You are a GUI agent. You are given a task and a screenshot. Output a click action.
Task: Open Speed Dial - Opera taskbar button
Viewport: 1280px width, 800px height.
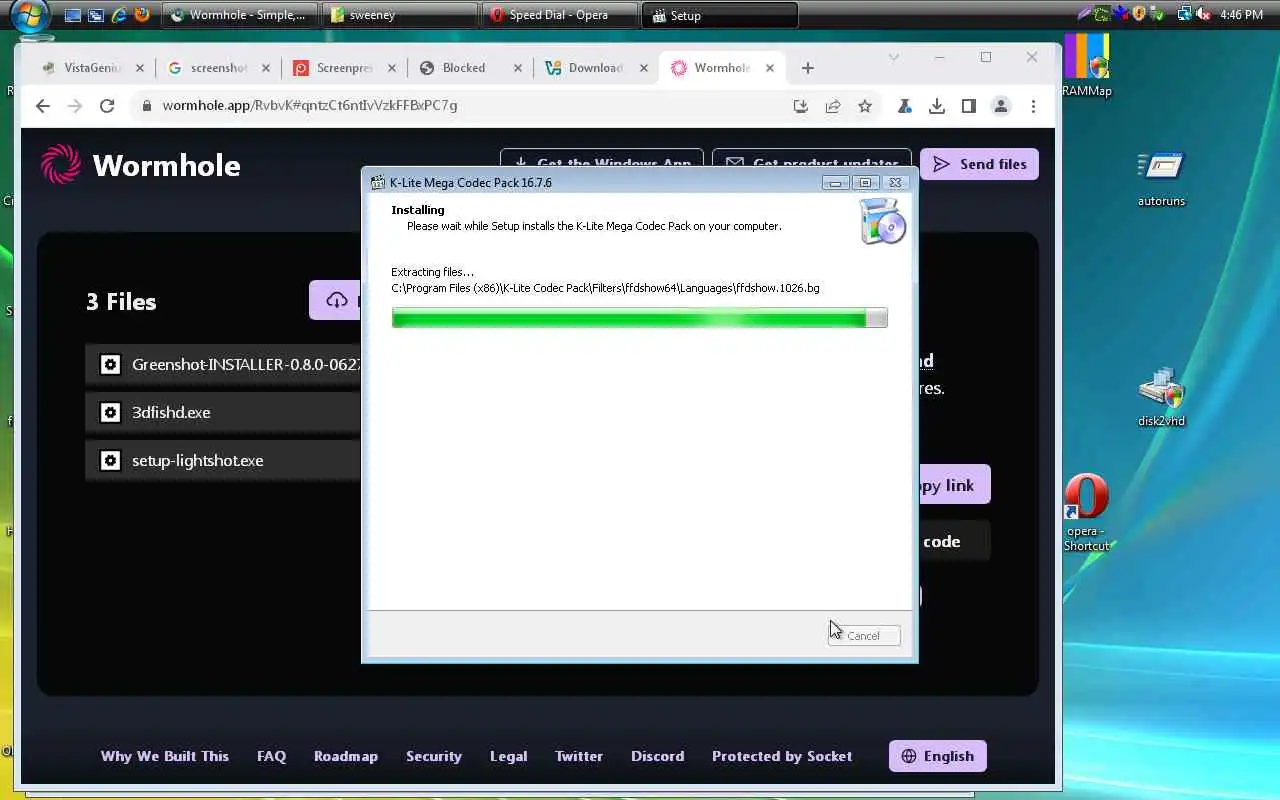(x=560, y=15)
